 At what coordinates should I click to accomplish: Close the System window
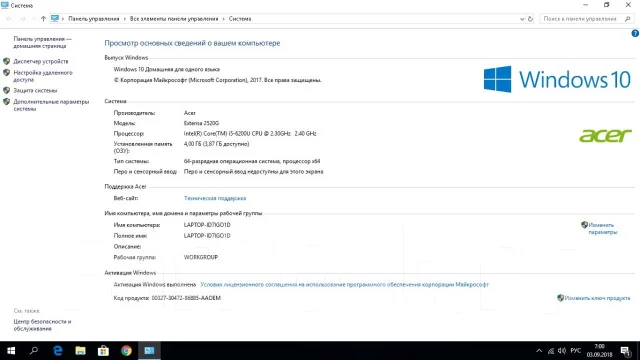click(x=628, y=5)
